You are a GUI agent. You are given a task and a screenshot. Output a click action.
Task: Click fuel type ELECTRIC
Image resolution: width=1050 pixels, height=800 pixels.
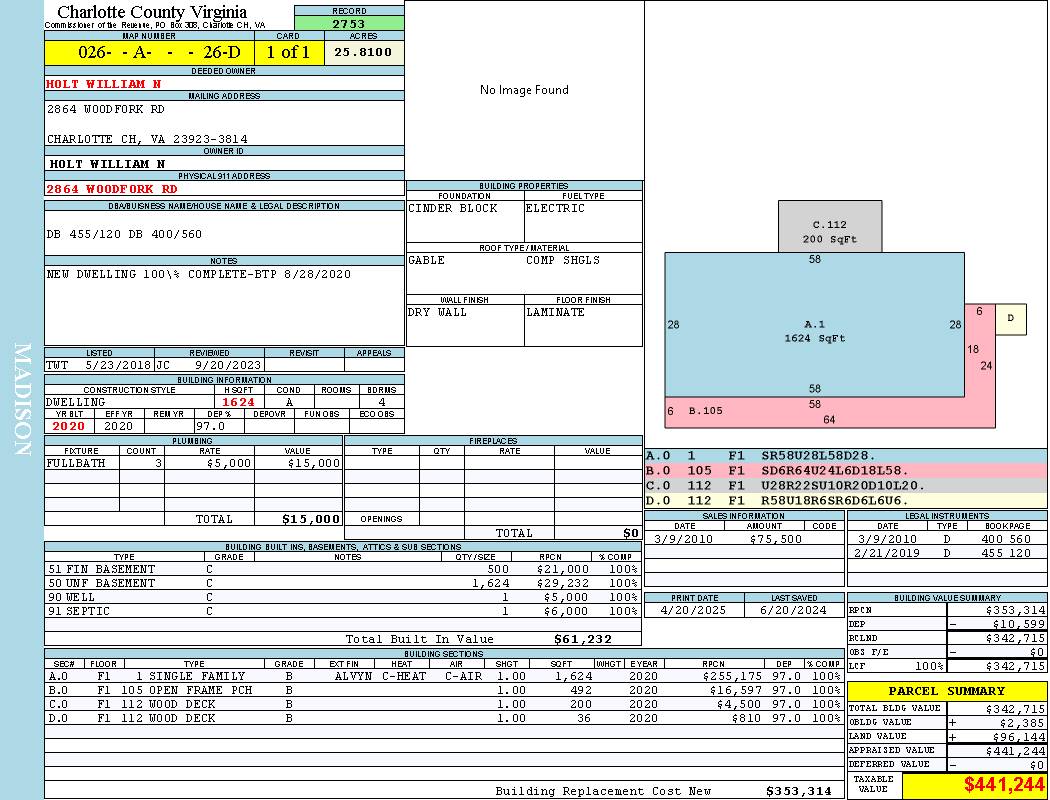(x=555, y=208)
